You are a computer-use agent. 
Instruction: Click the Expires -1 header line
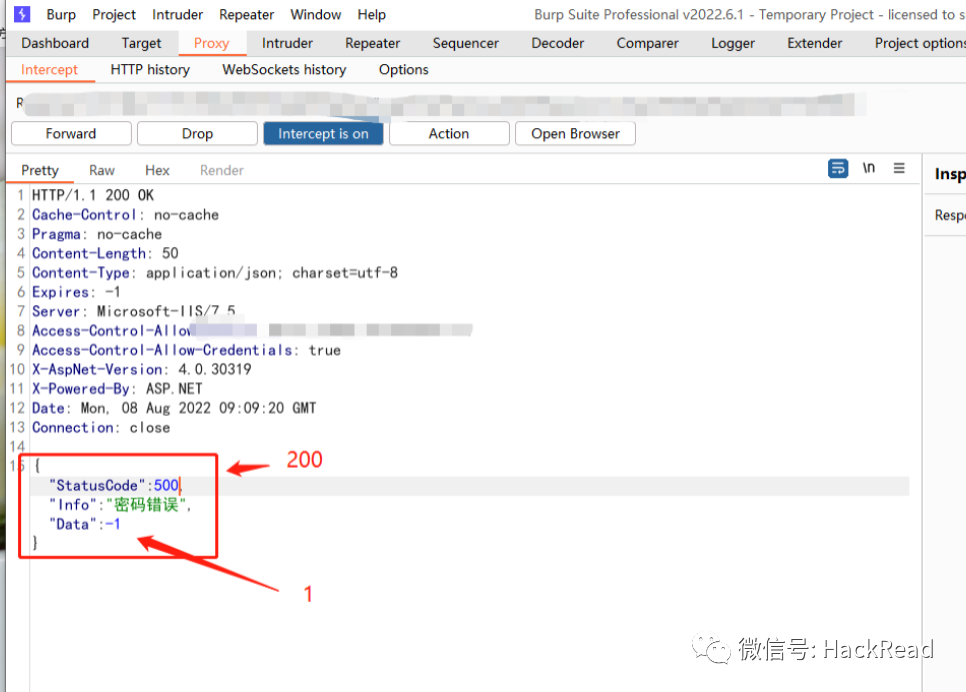point(76,292)
